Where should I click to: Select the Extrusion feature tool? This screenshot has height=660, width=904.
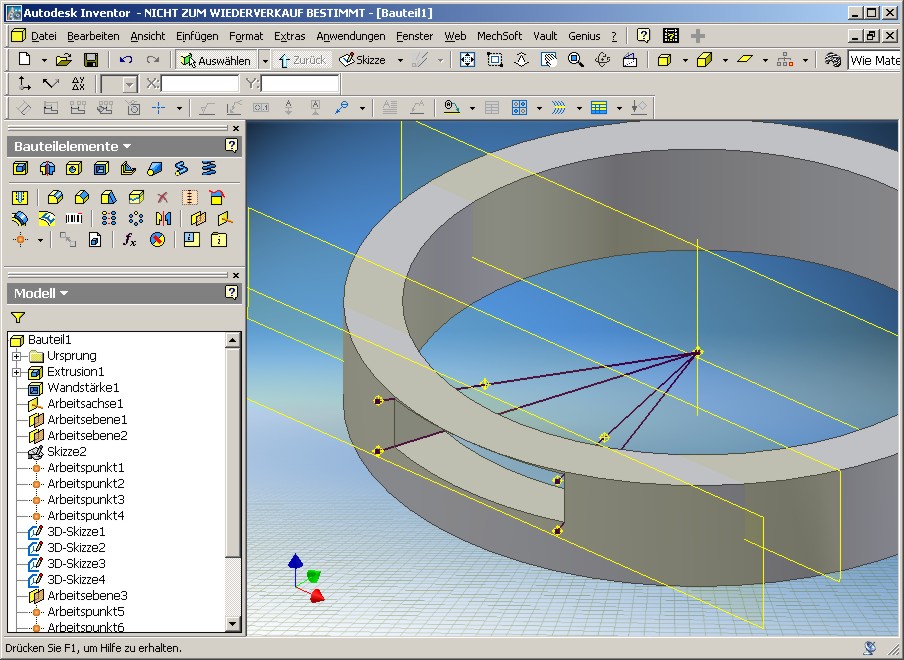[21, 169]
